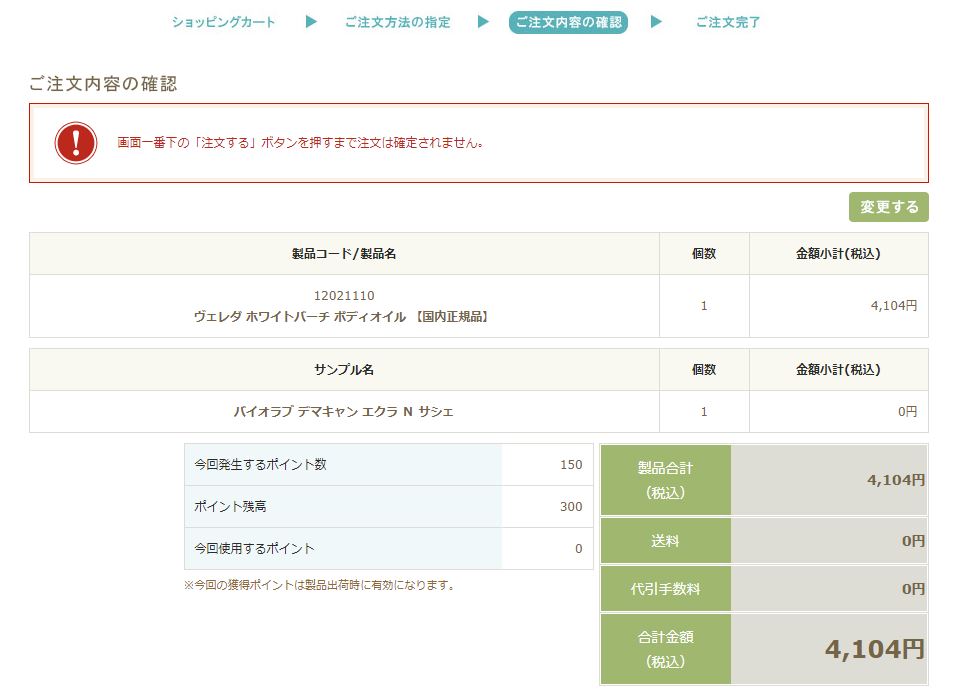Click the サンプル名 column header
The height and width of the screenshot is (698, 959).
tap(344, 369)
